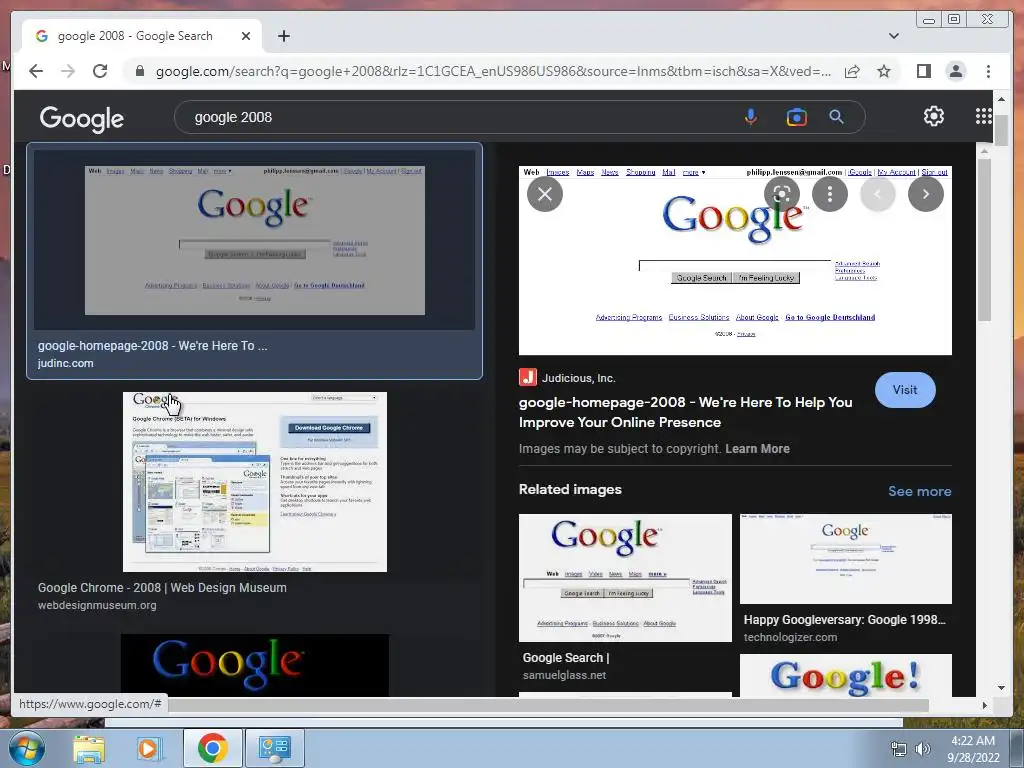This screenshot has height=768, width=1024.
Task: Click the magnifying glass search button
Action: tap(837, 117)
